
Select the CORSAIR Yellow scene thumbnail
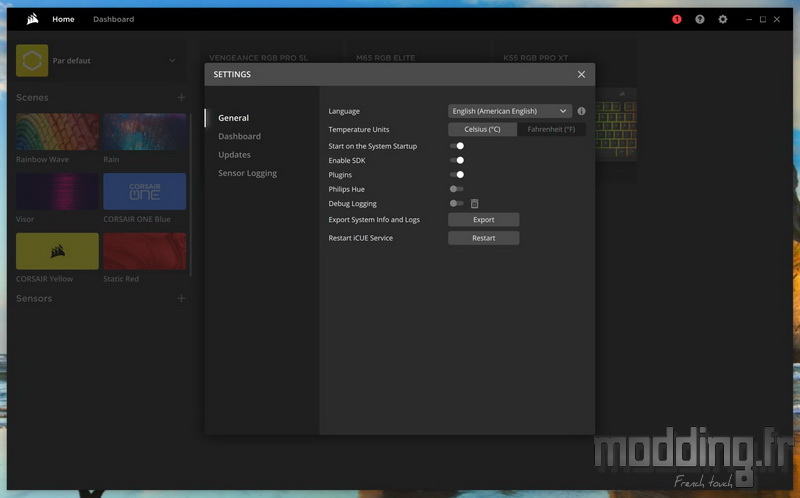pyautogui.click(x=57, y=251)
